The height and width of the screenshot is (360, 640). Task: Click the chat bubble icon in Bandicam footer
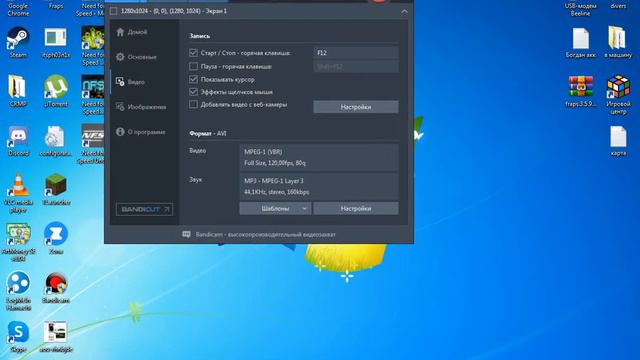[x=187, y=234]
